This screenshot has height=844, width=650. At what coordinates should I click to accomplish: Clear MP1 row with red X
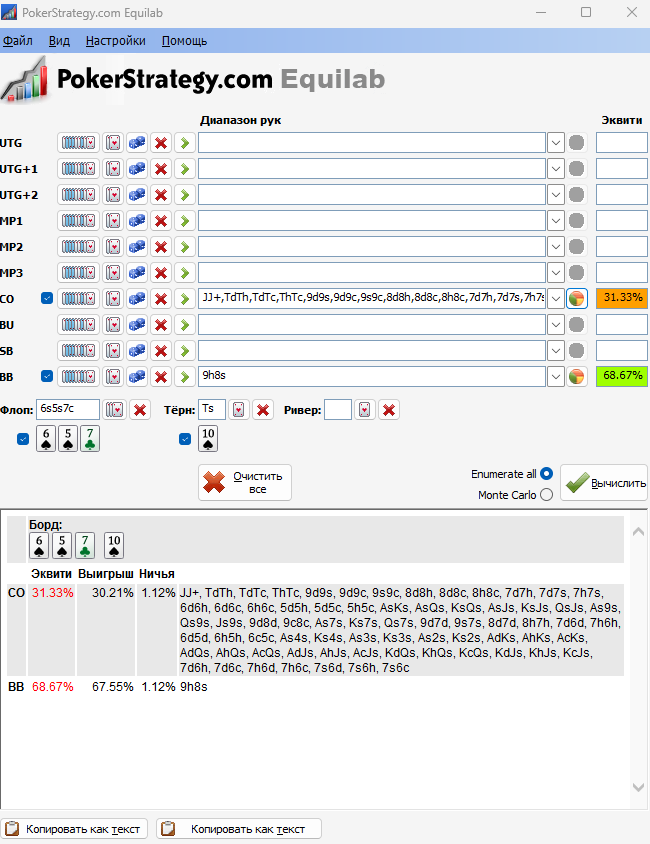click(161, 221)
